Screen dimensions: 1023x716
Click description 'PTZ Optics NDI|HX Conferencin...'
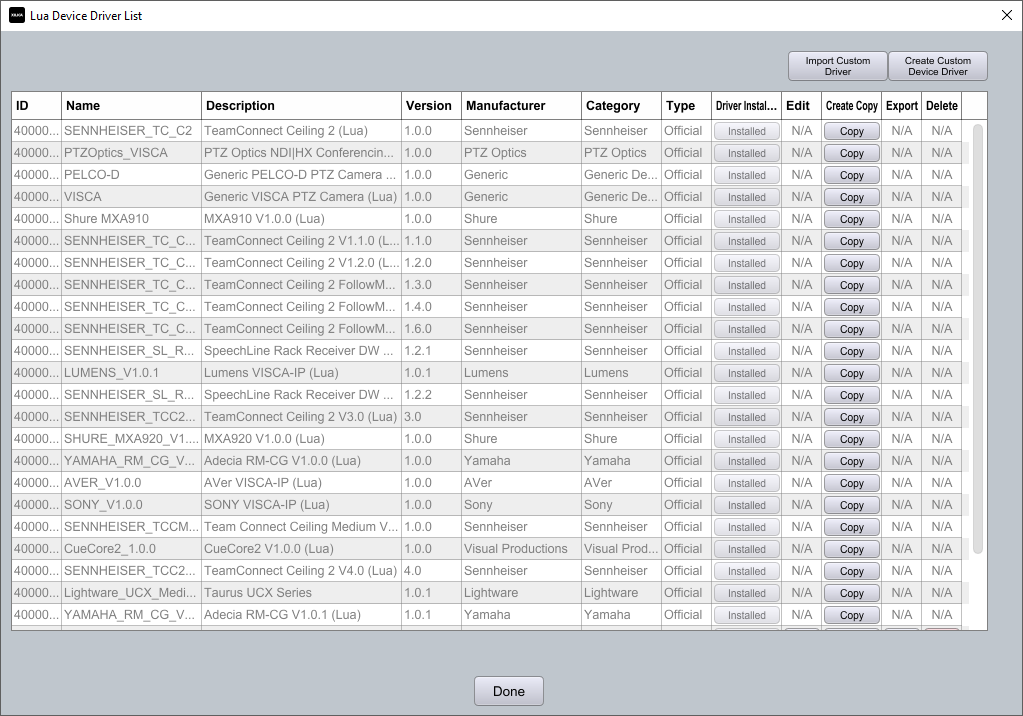[301, 153]
